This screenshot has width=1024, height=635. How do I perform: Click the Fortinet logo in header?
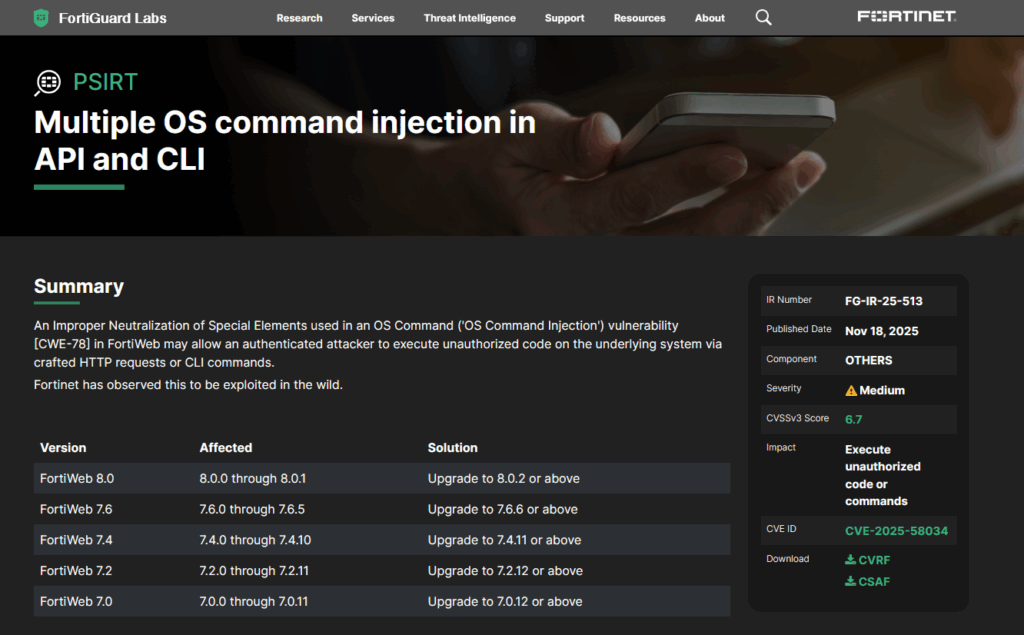906,17
